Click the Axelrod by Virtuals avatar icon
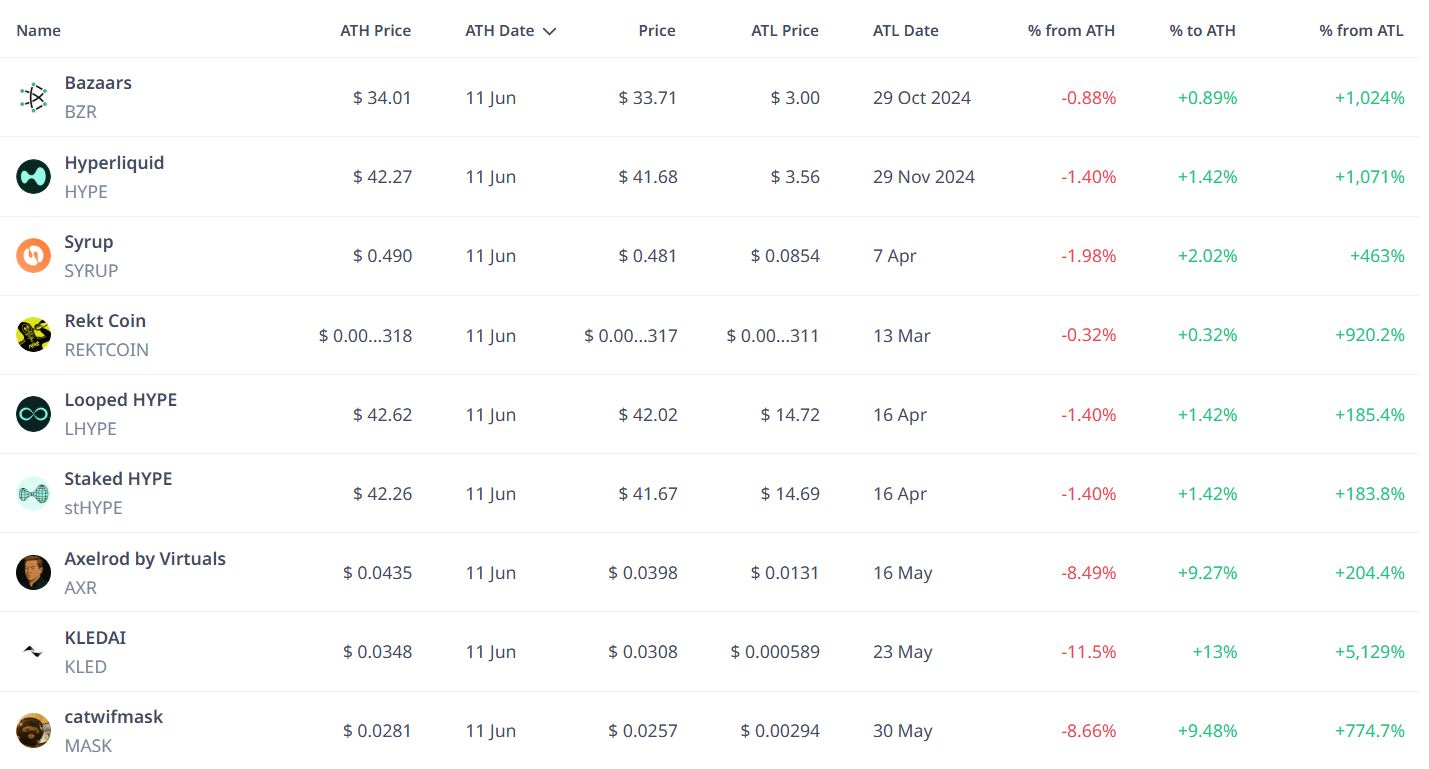The width and height of the screenshot is (1429, 769). (x=33, y=572)
